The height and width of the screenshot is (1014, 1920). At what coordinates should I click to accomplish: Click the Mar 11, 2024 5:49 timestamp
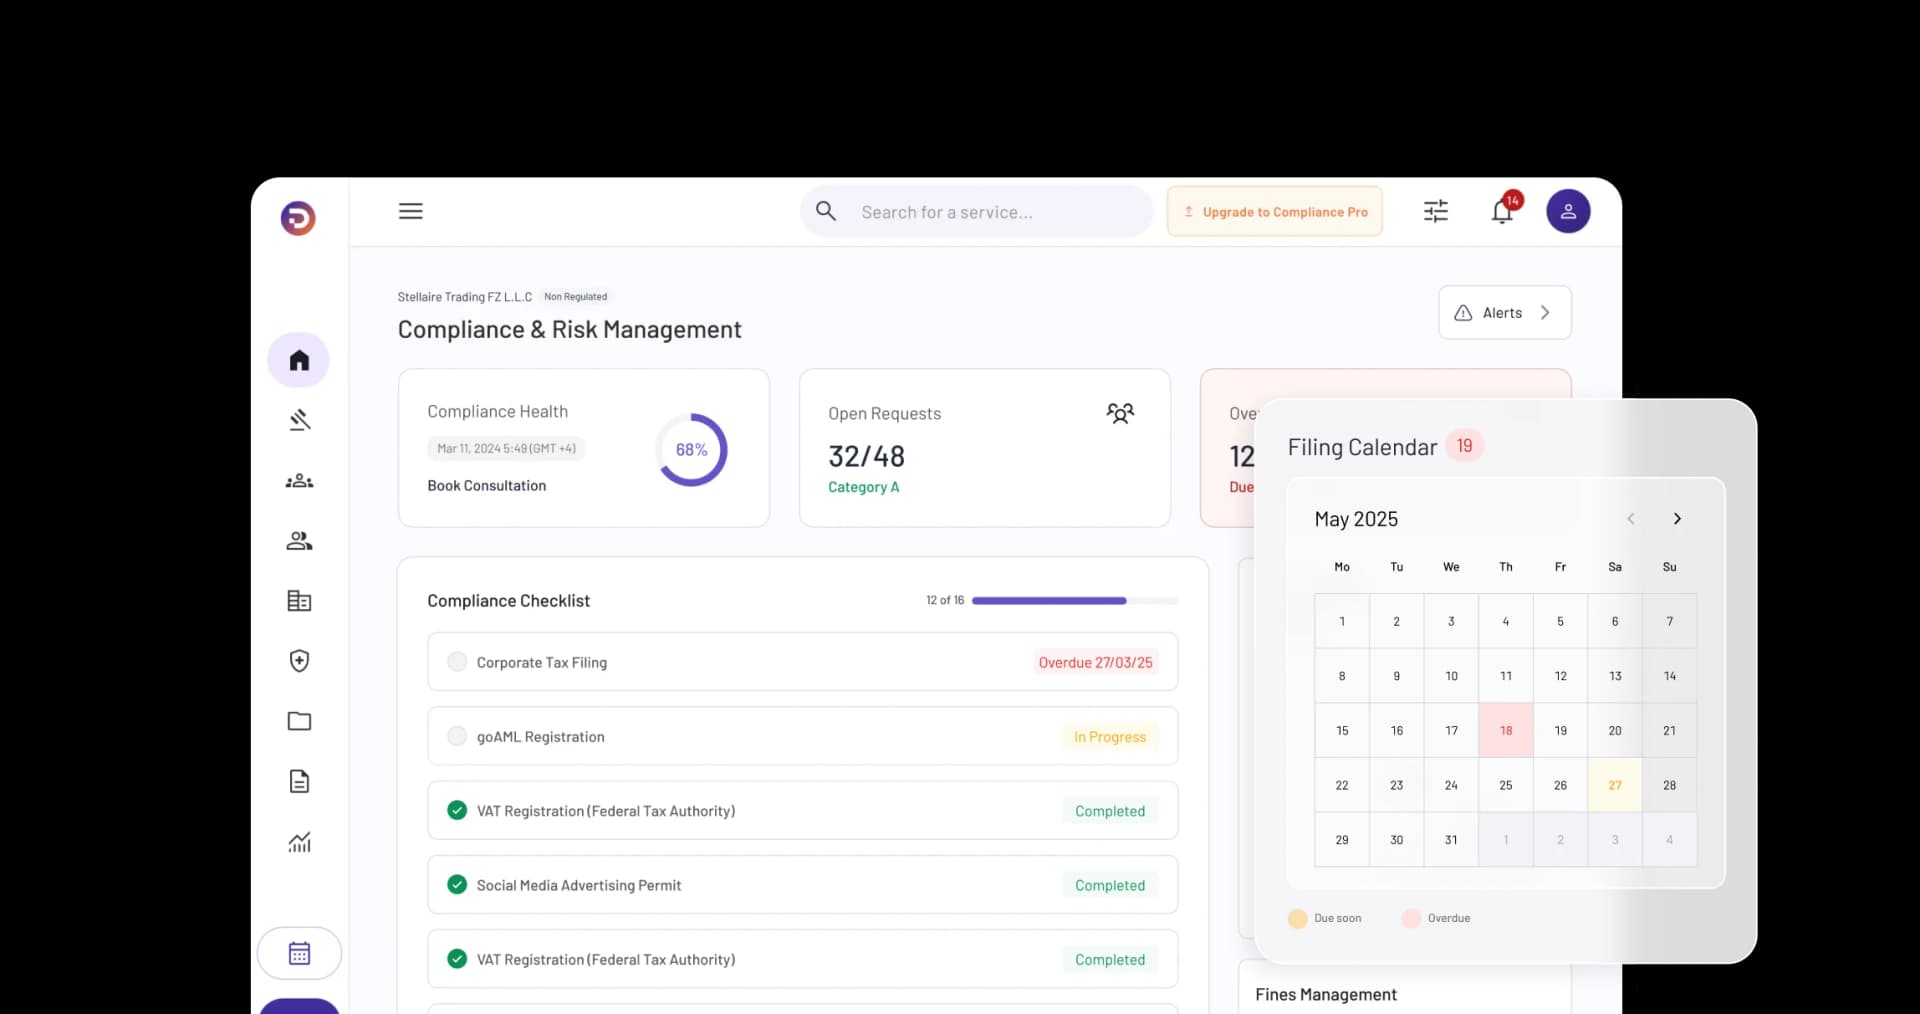coord(506,449)
